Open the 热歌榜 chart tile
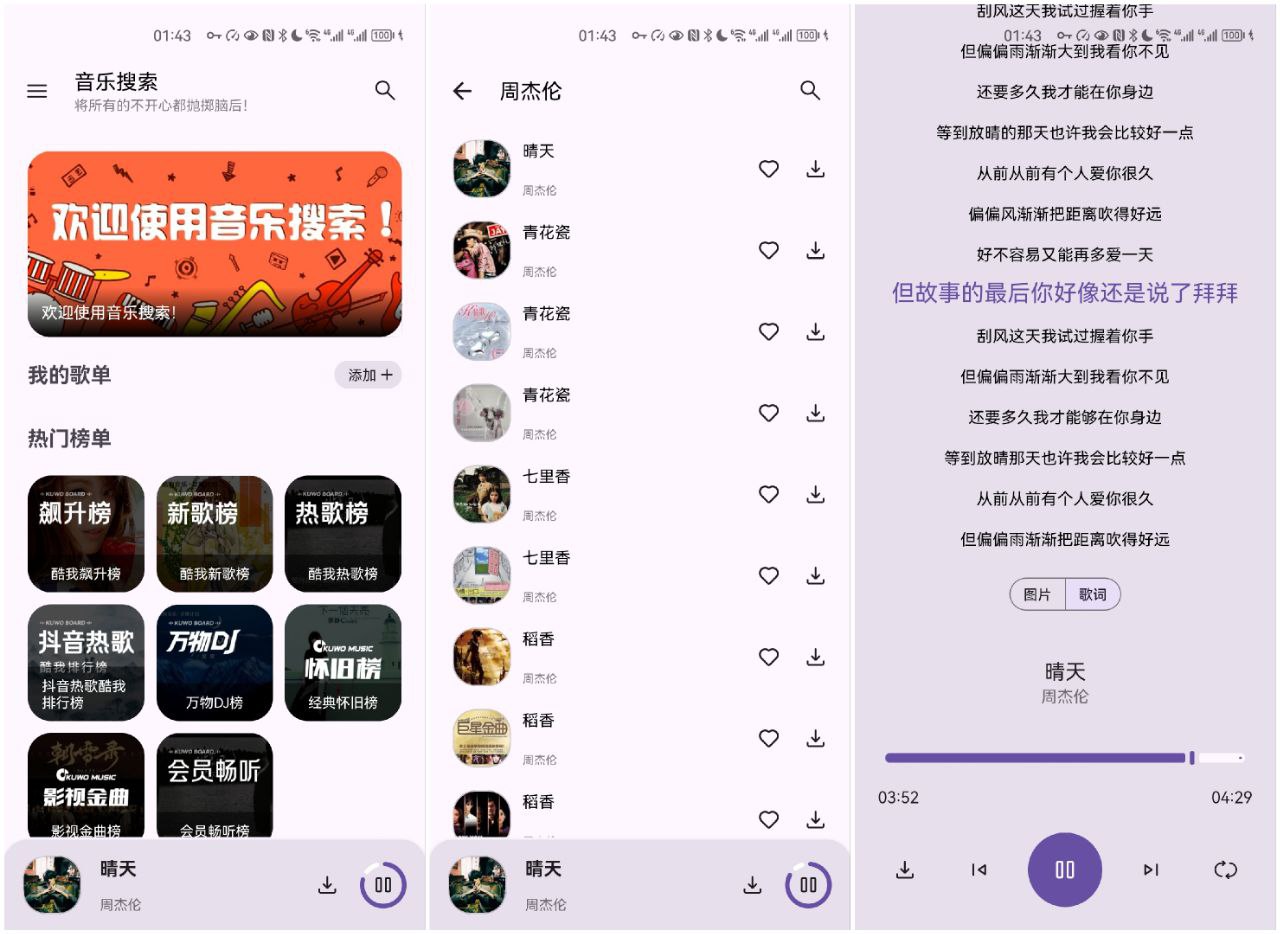 click(x=343, y=534)
